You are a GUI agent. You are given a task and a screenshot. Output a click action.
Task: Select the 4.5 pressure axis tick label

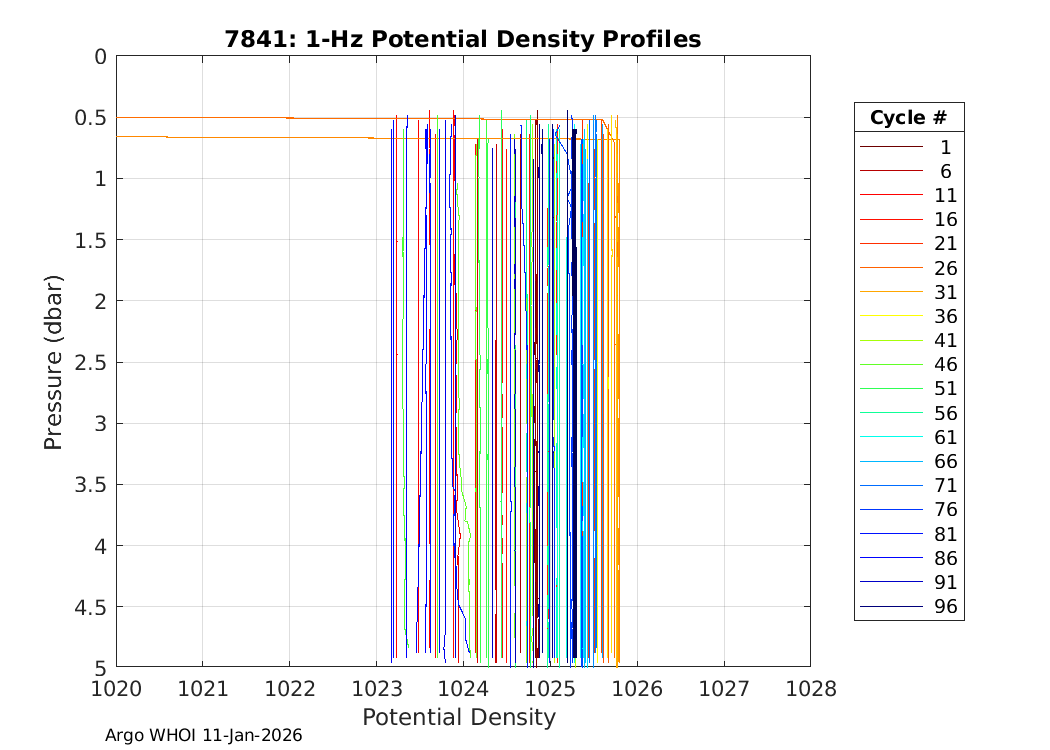(86, 607)
